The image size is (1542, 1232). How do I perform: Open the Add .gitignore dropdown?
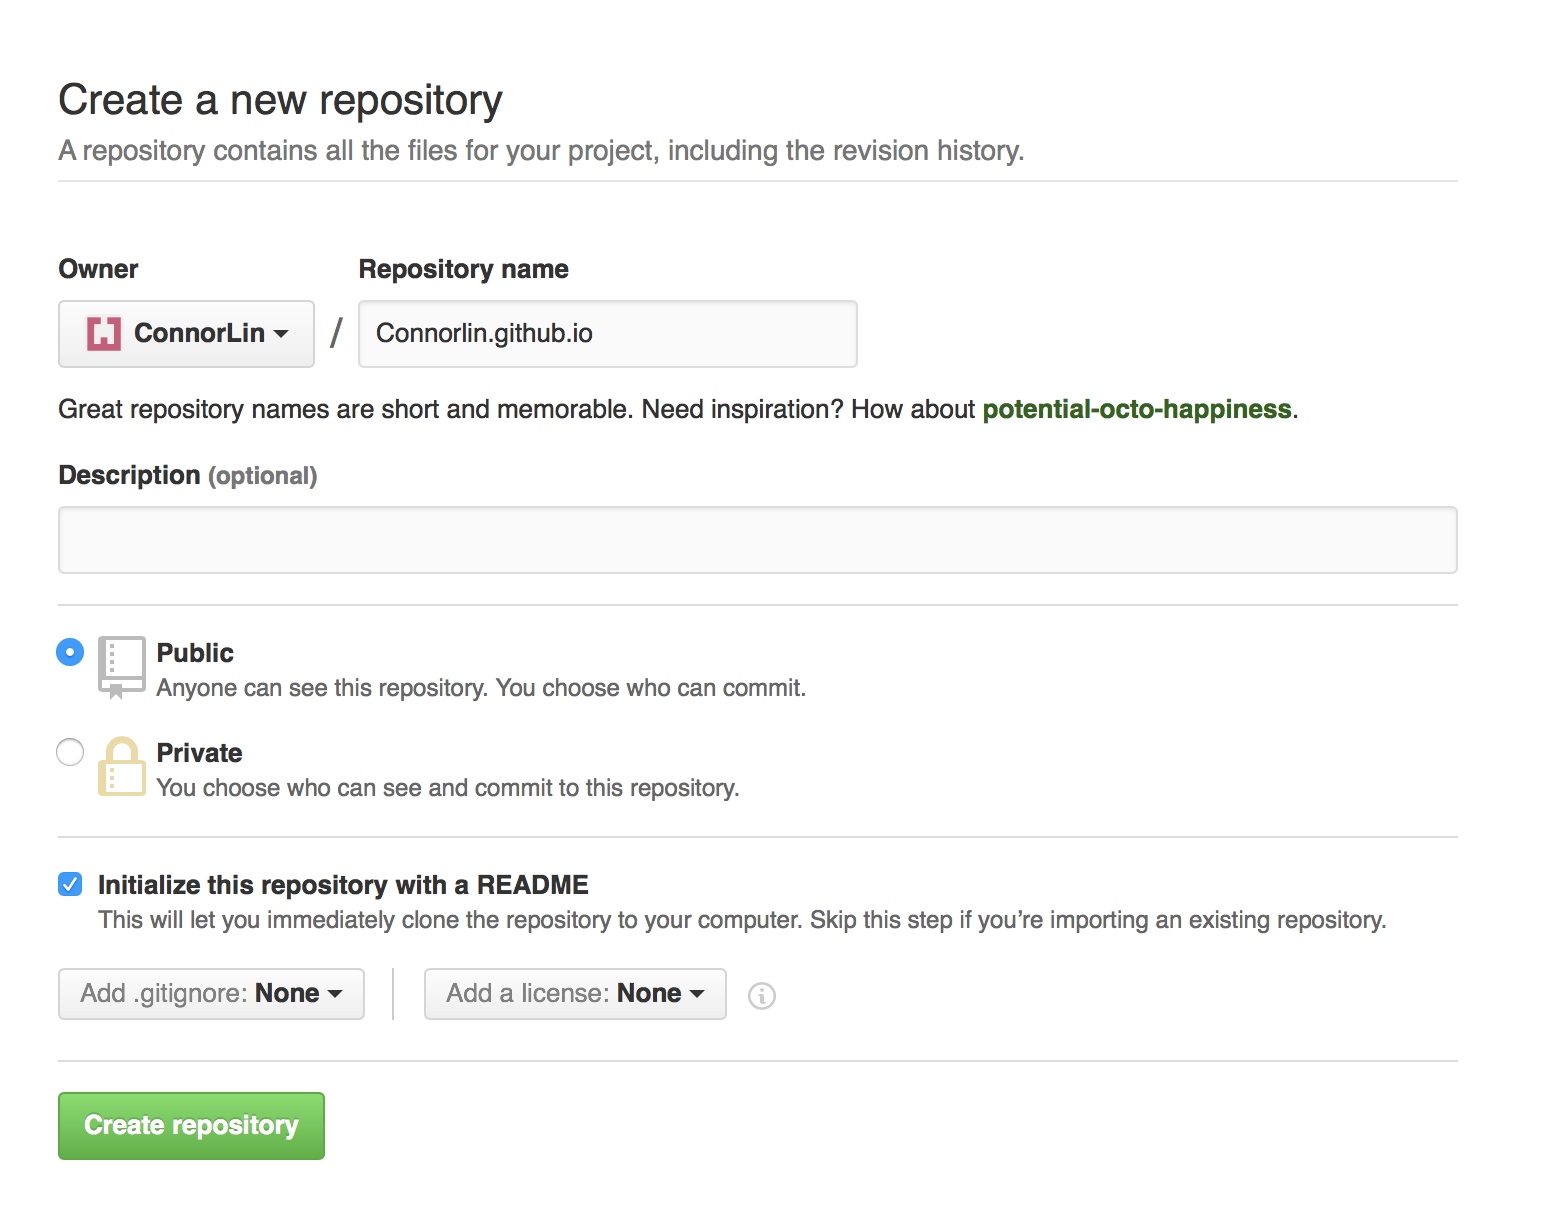[211, 994]
